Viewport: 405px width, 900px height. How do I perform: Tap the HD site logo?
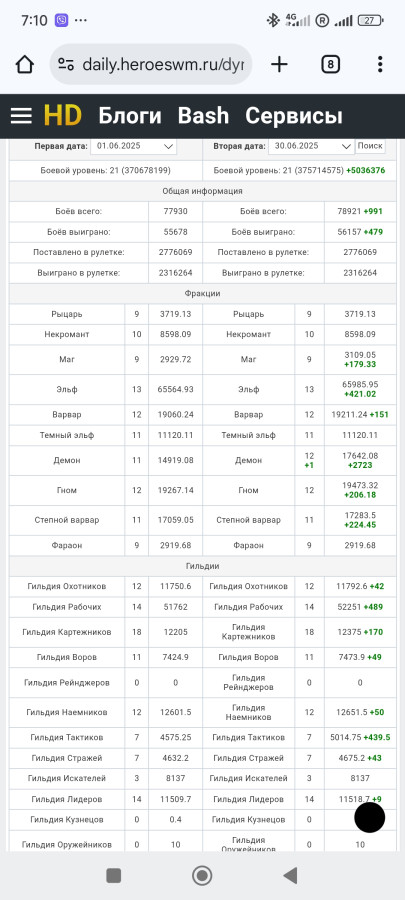click(63, 116)
